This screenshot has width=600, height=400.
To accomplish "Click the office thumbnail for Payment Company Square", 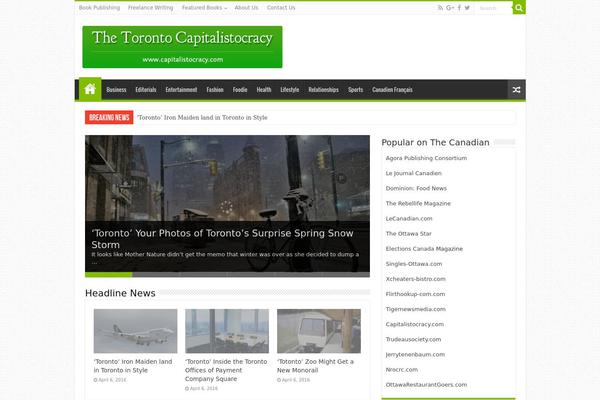I will coord(227,331).
